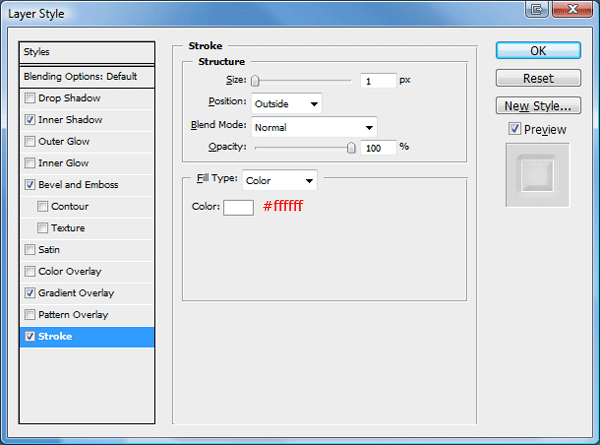Open the Outer Glow settings label
The height and width of the screenshot is (445, 600).
[x=64, y=142]
